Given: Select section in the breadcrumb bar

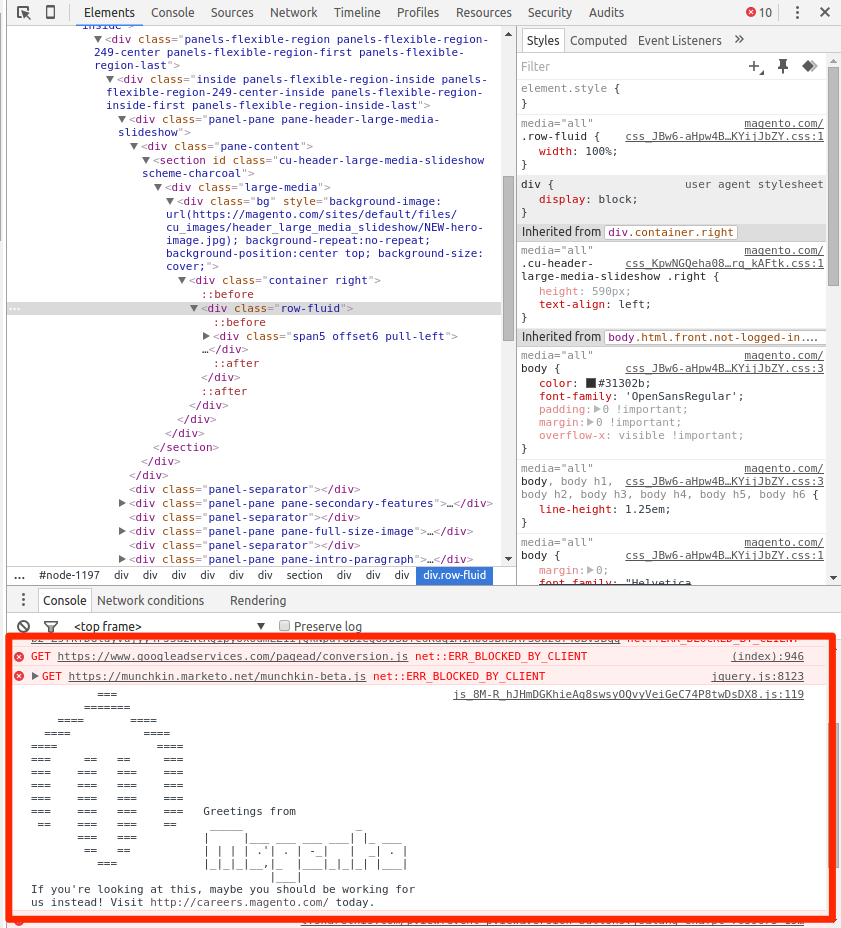Looking at the screenshot, I should 304,575.
